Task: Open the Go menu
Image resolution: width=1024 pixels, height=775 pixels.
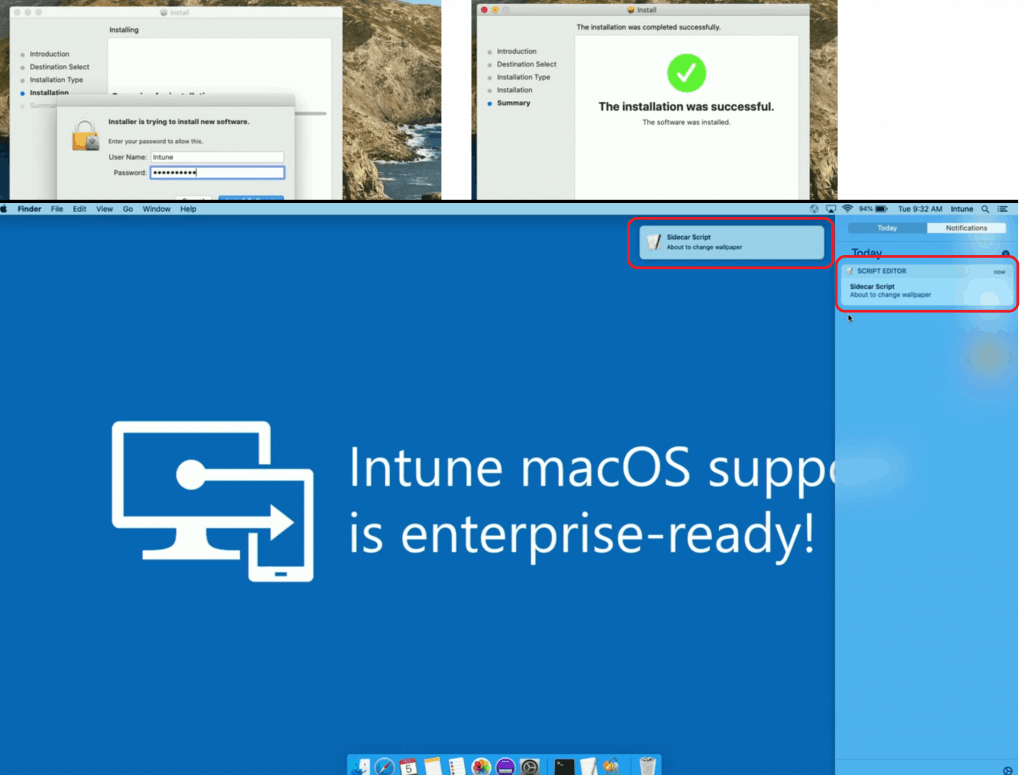Action: [128, 209]
